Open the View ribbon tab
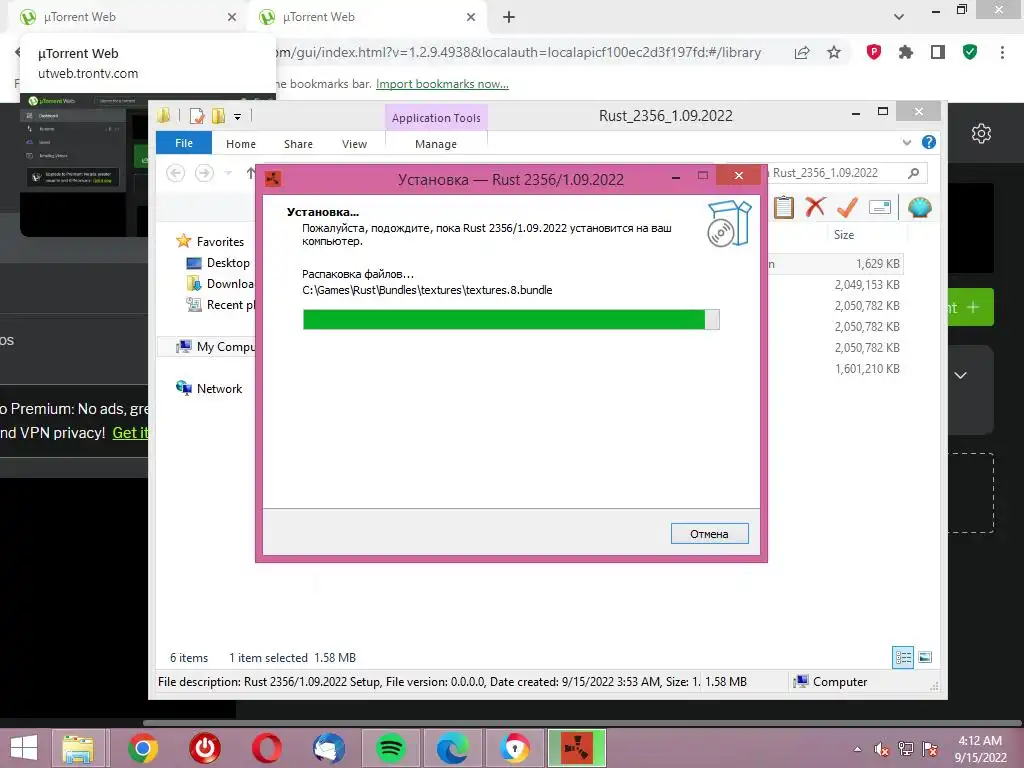Image resolution: width=1024 pixels, height=768 pixels. 355,144
